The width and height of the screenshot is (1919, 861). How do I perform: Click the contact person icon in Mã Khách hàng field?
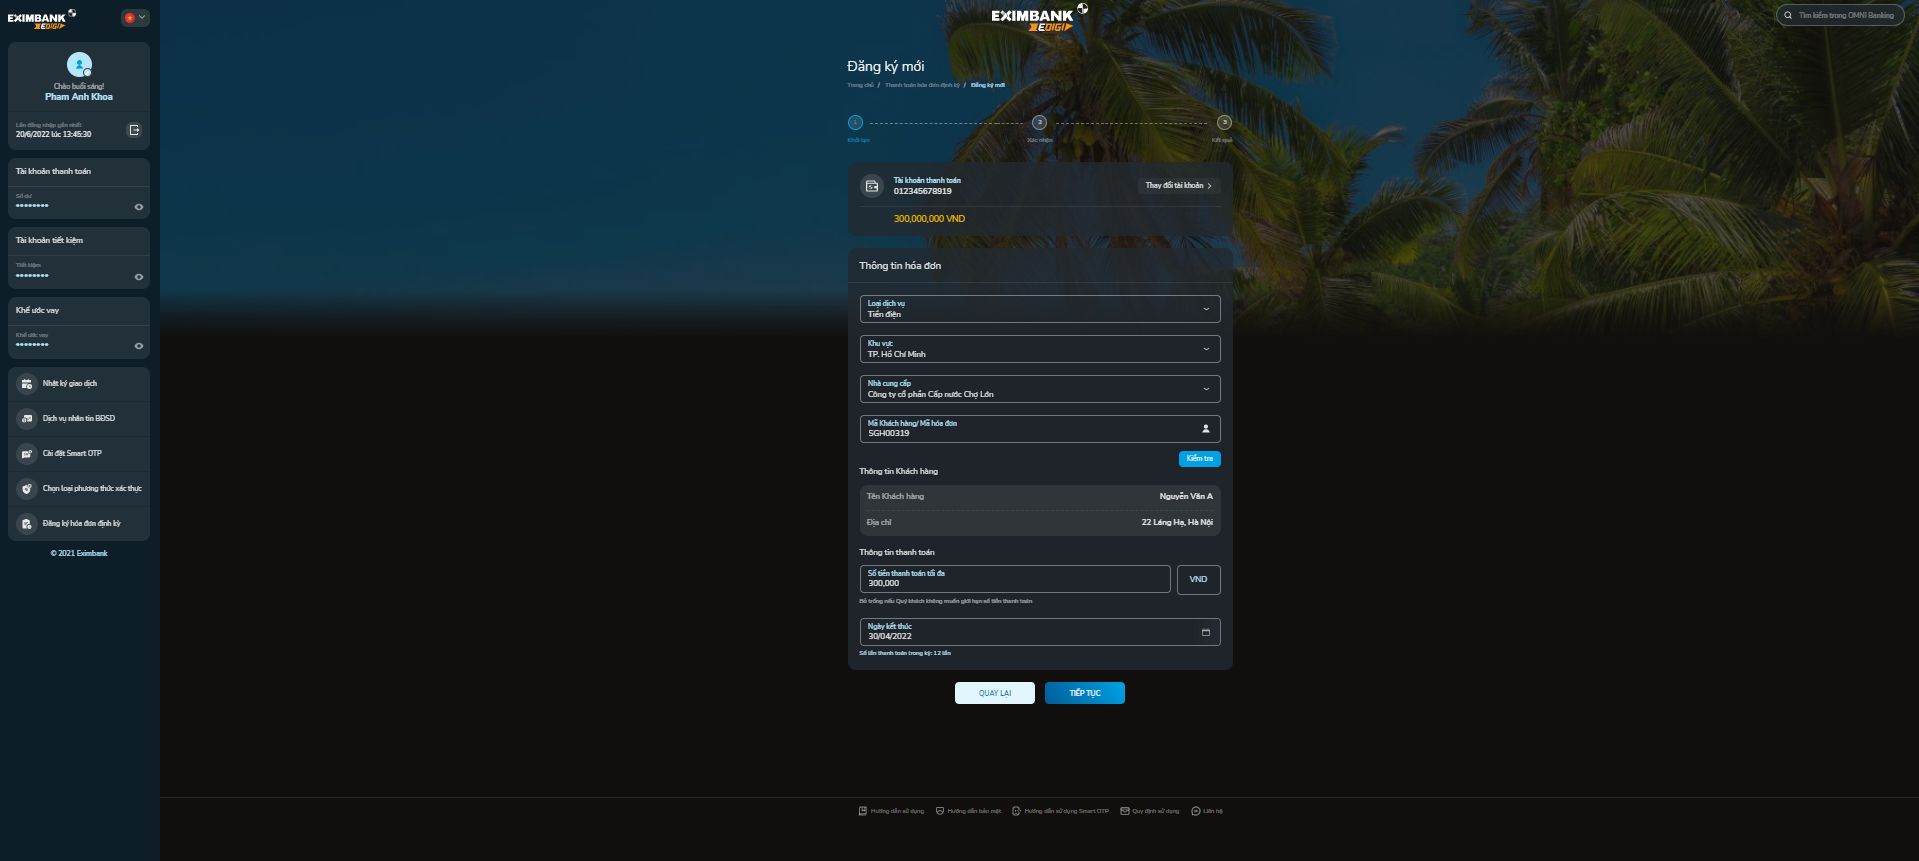(x=1205, y=429)
